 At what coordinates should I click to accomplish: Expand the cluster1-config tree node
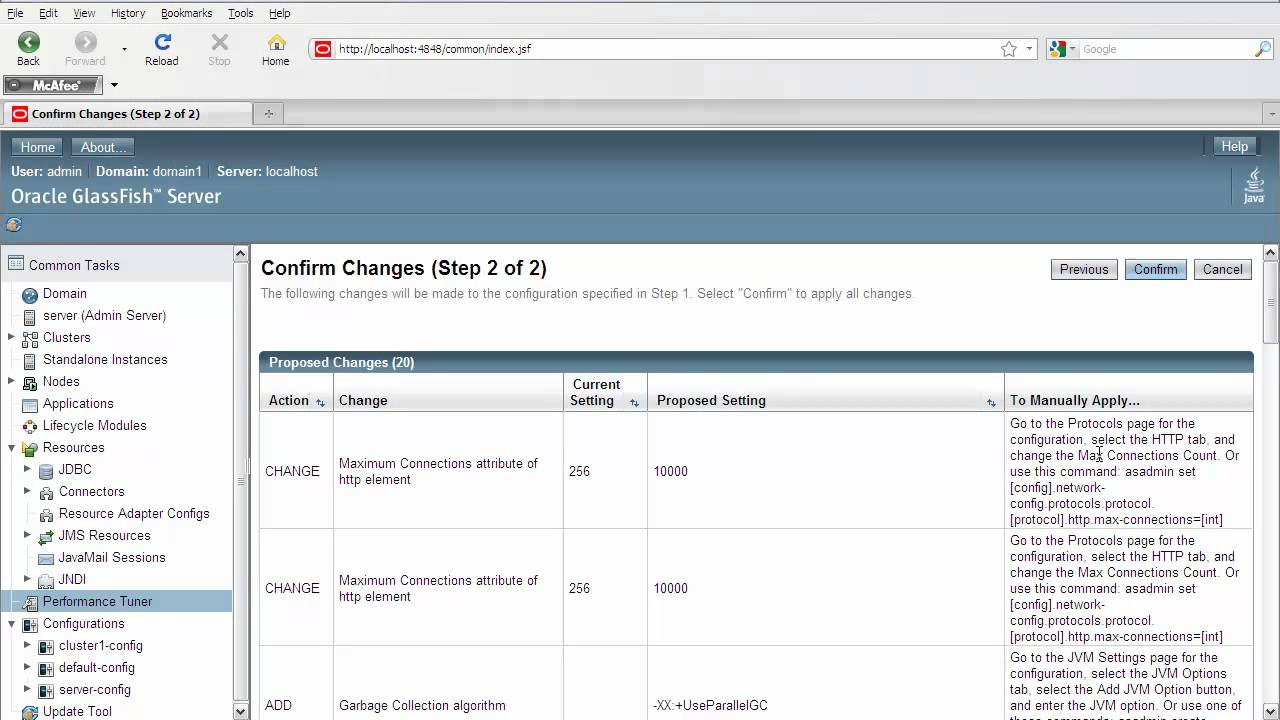[28, 645]
